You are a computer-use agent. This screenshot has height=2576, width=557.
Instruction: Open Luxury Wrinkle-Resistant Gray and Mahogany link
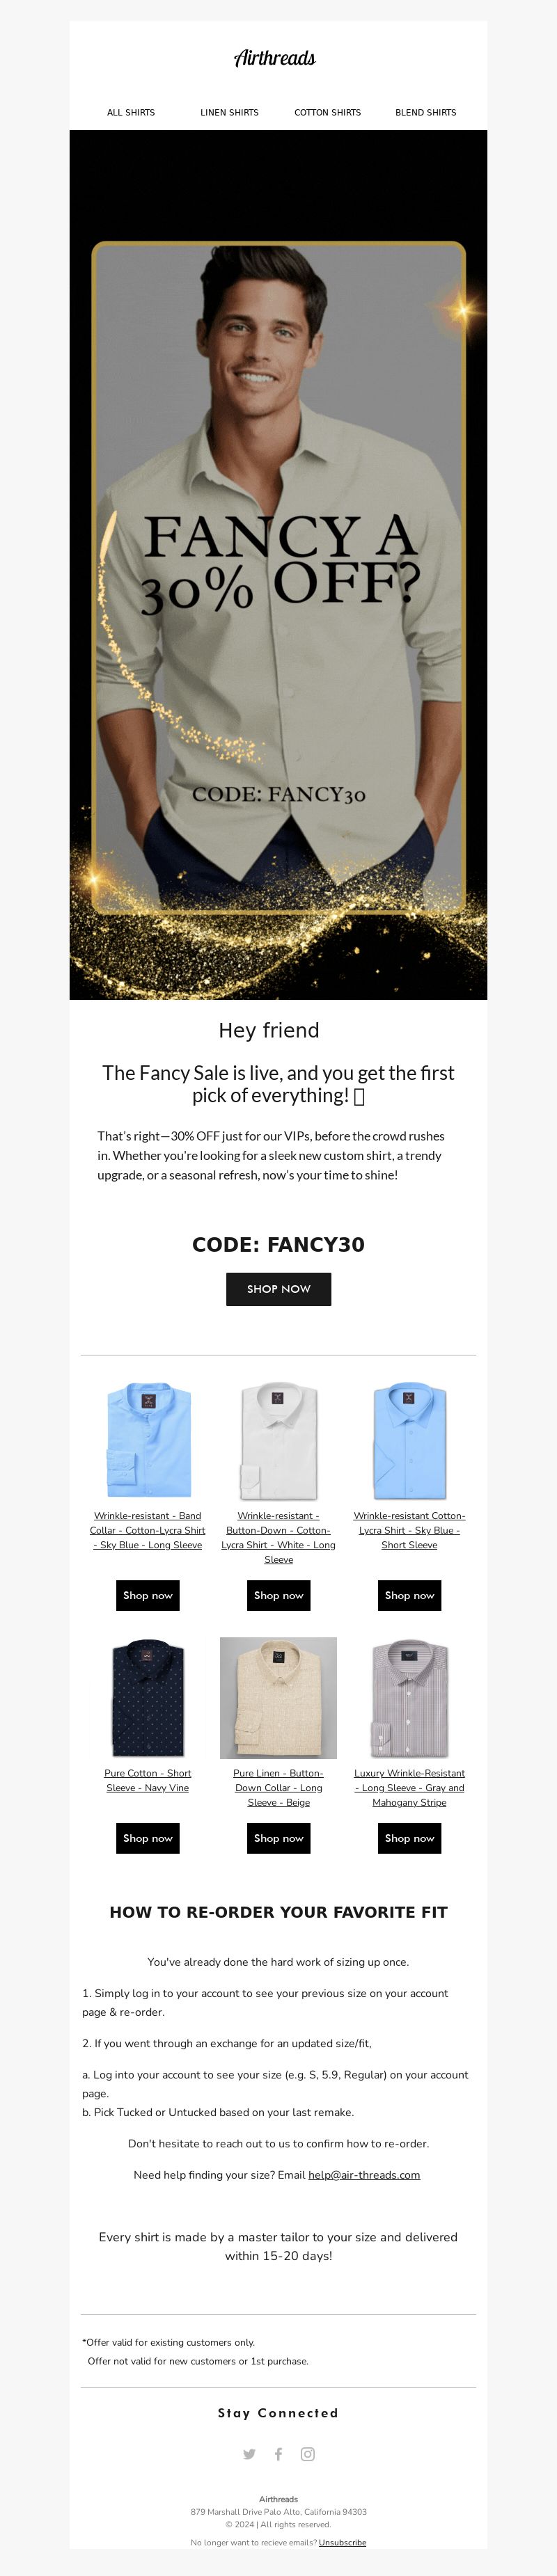[410, 1787]
